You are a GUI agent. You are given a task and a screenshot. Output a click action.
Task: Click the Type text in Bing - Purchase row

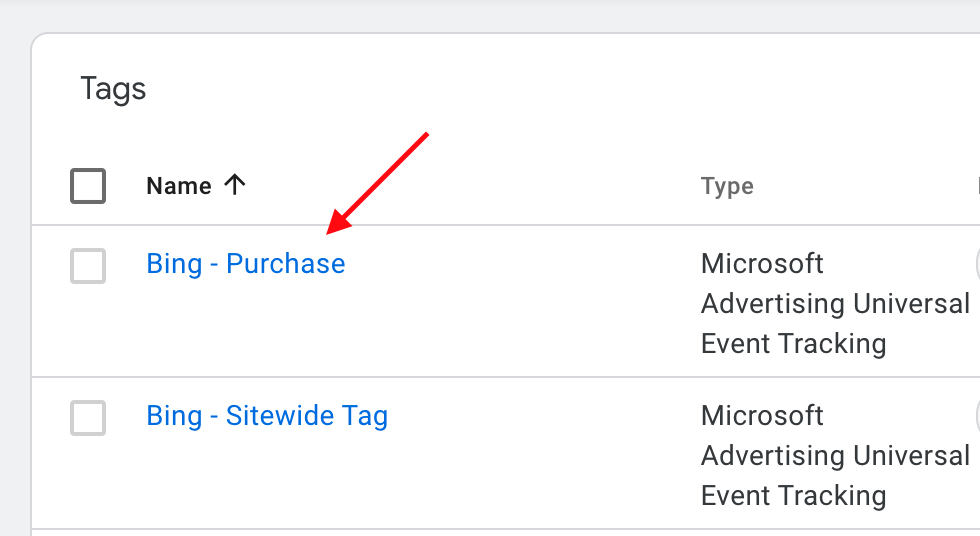pyautogui.click(x=835, y=304)
